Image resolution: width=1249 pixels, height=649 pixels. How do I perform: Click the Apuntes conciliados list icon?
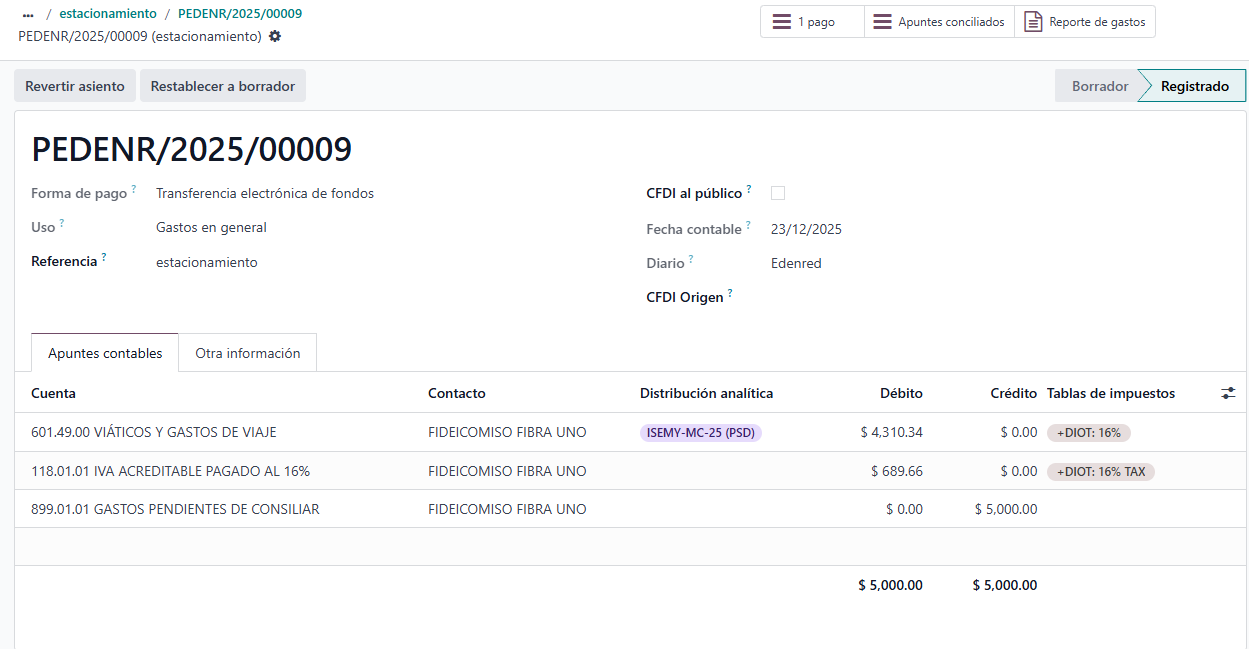pos(882,22)
